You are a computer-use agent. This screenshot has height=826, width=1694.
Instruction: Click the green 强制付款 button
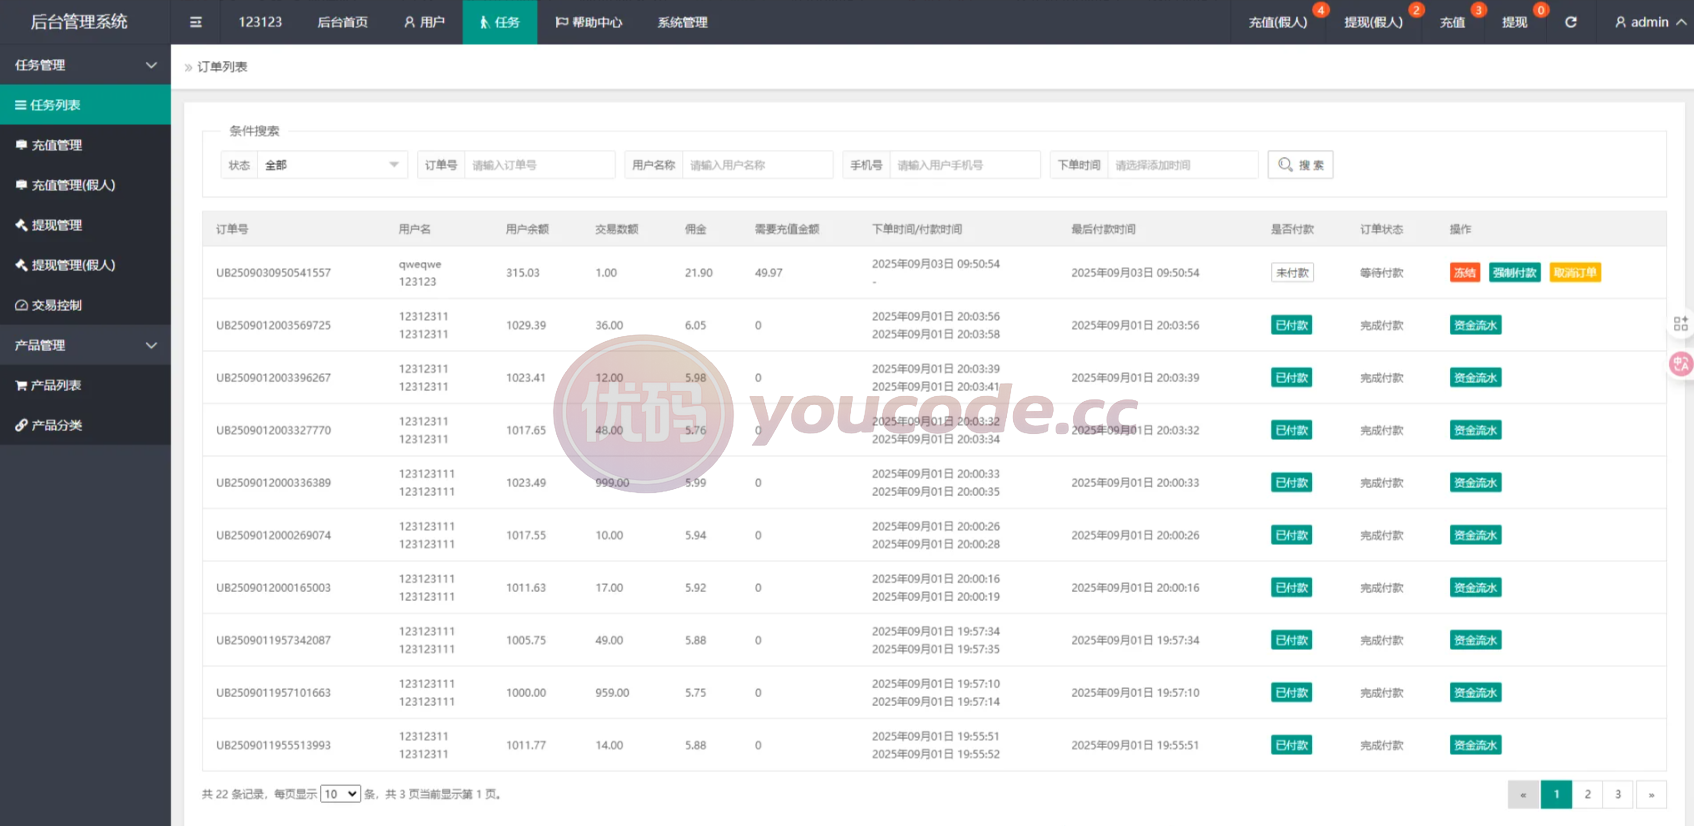[x=1515, y=272]
